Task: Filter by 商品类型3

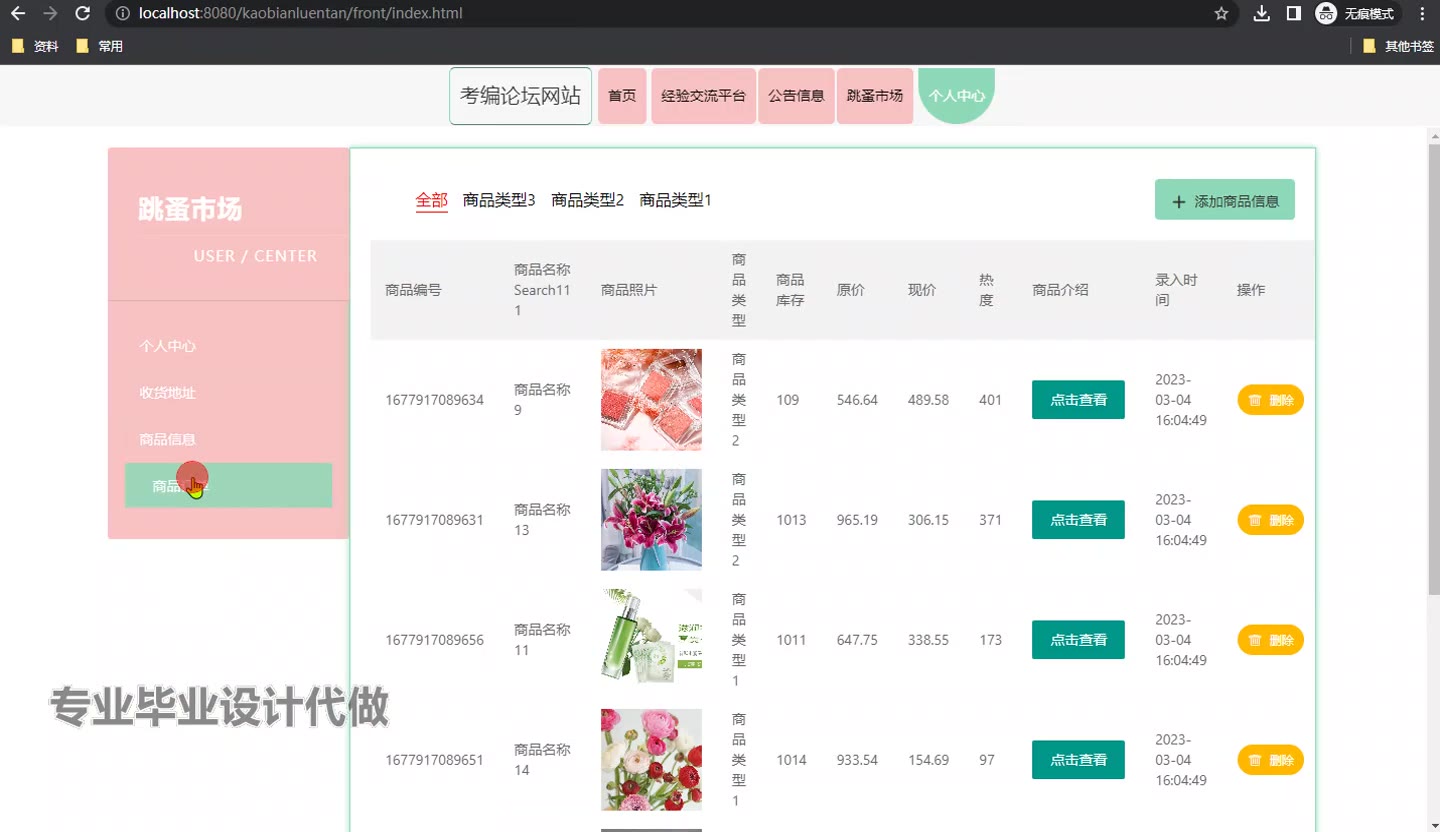Action: coord(499,200)
